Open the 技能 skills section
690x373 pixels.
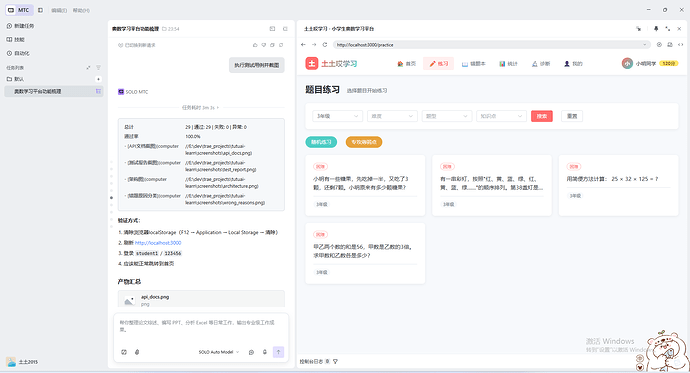click(x=16, y=40)
